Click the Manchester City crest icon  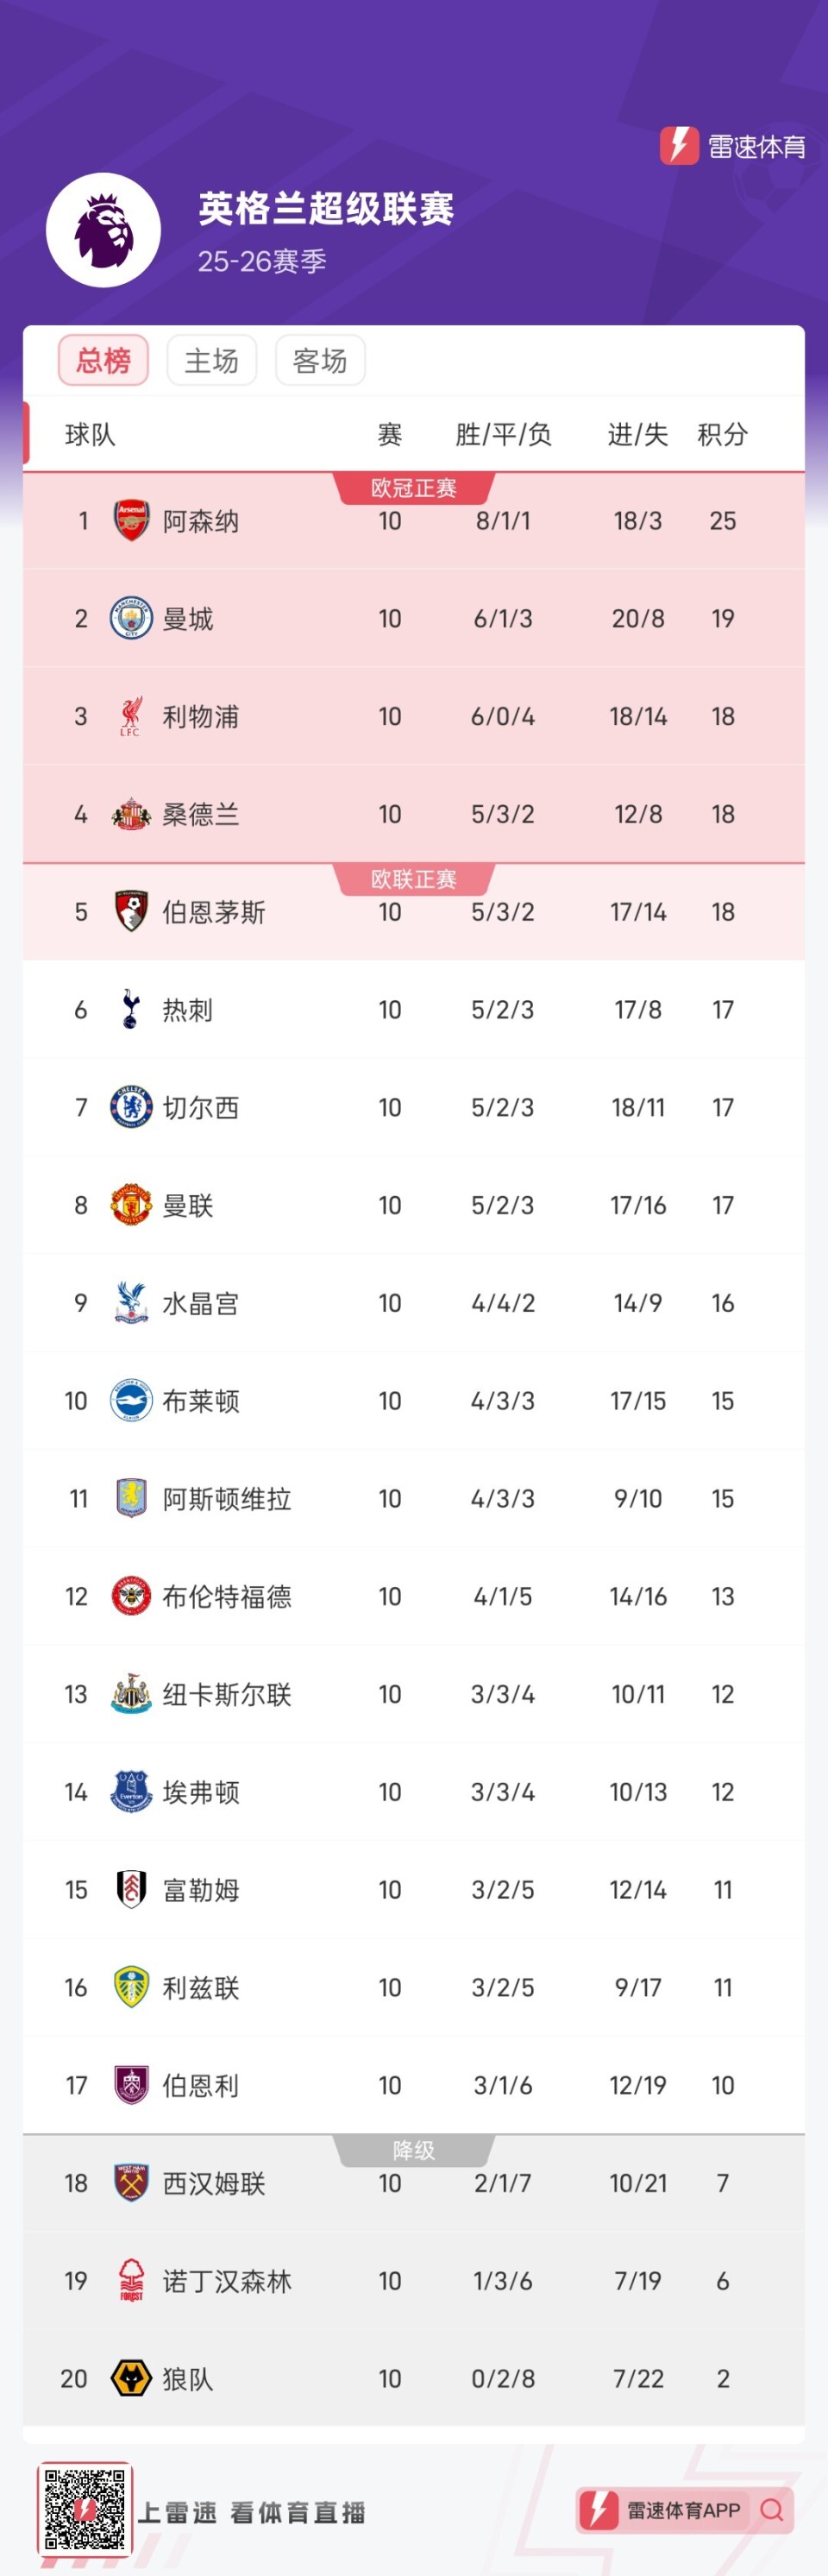click(131, 619)
